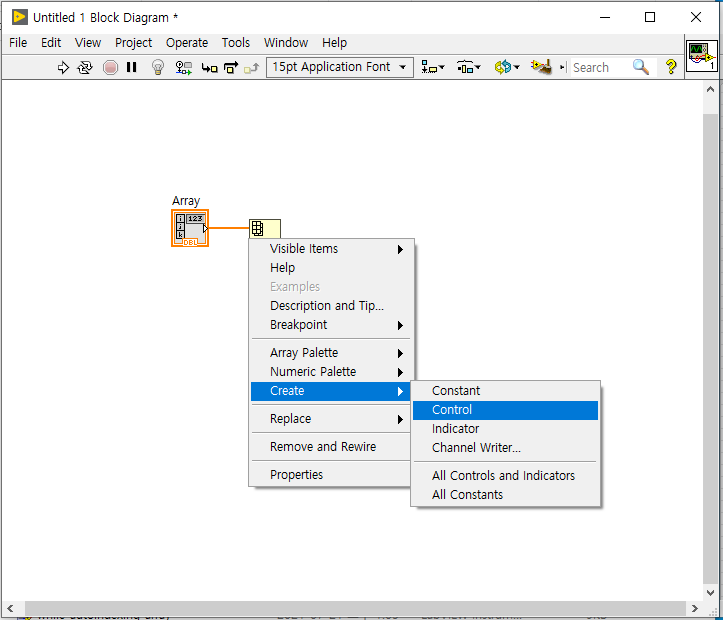Click the Clean Up Diagram broom icon

coord(541,67)
